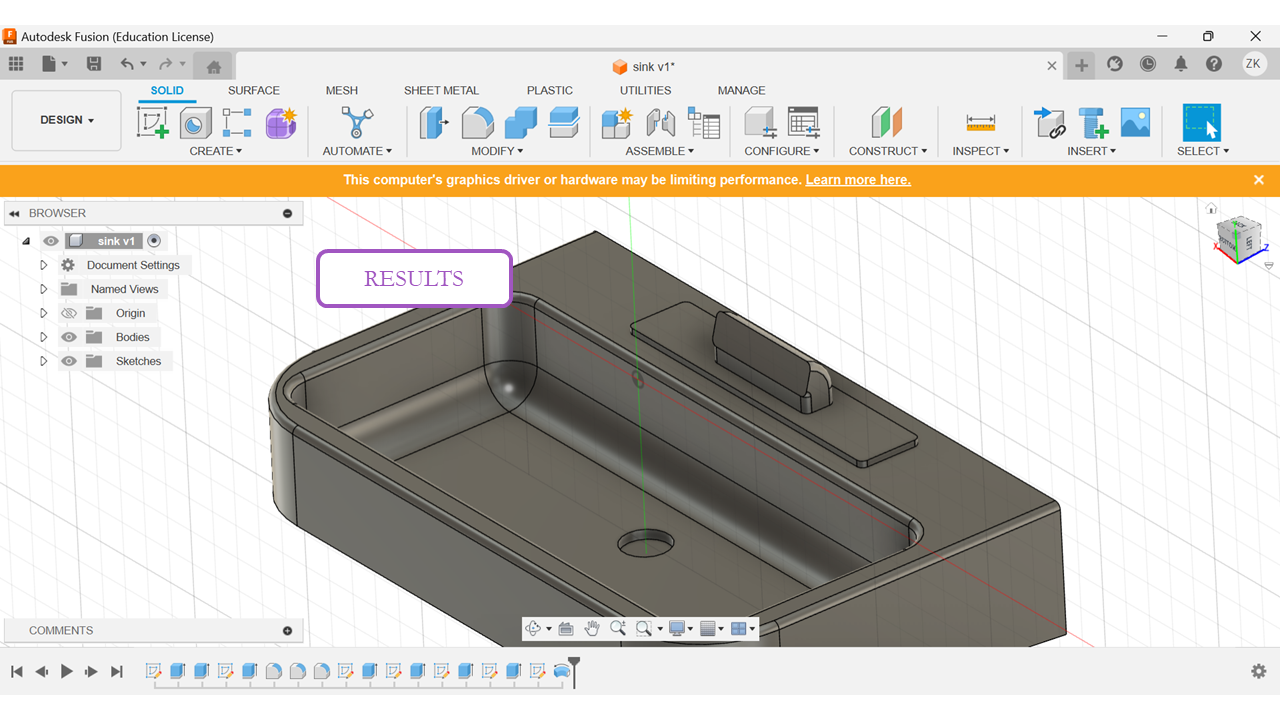Open the Bill of Materials icon

point(704,123)
